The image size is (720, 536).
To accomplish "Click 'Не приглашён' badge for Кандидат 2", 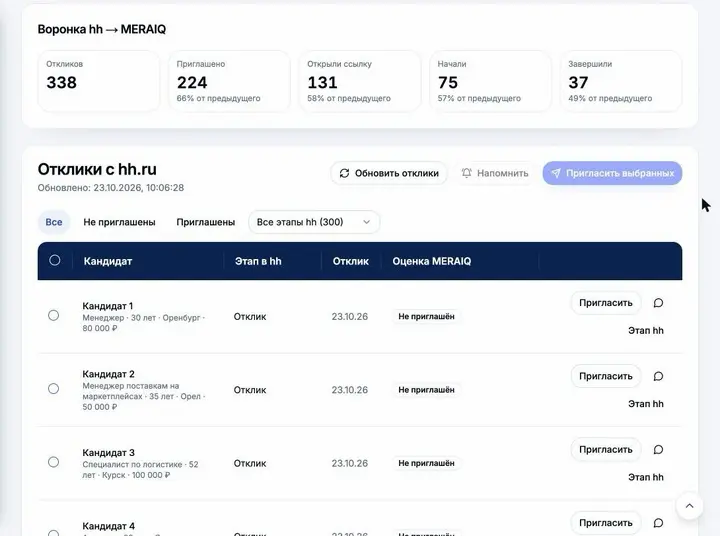I will pyautogui.click(x=426, y=390).
